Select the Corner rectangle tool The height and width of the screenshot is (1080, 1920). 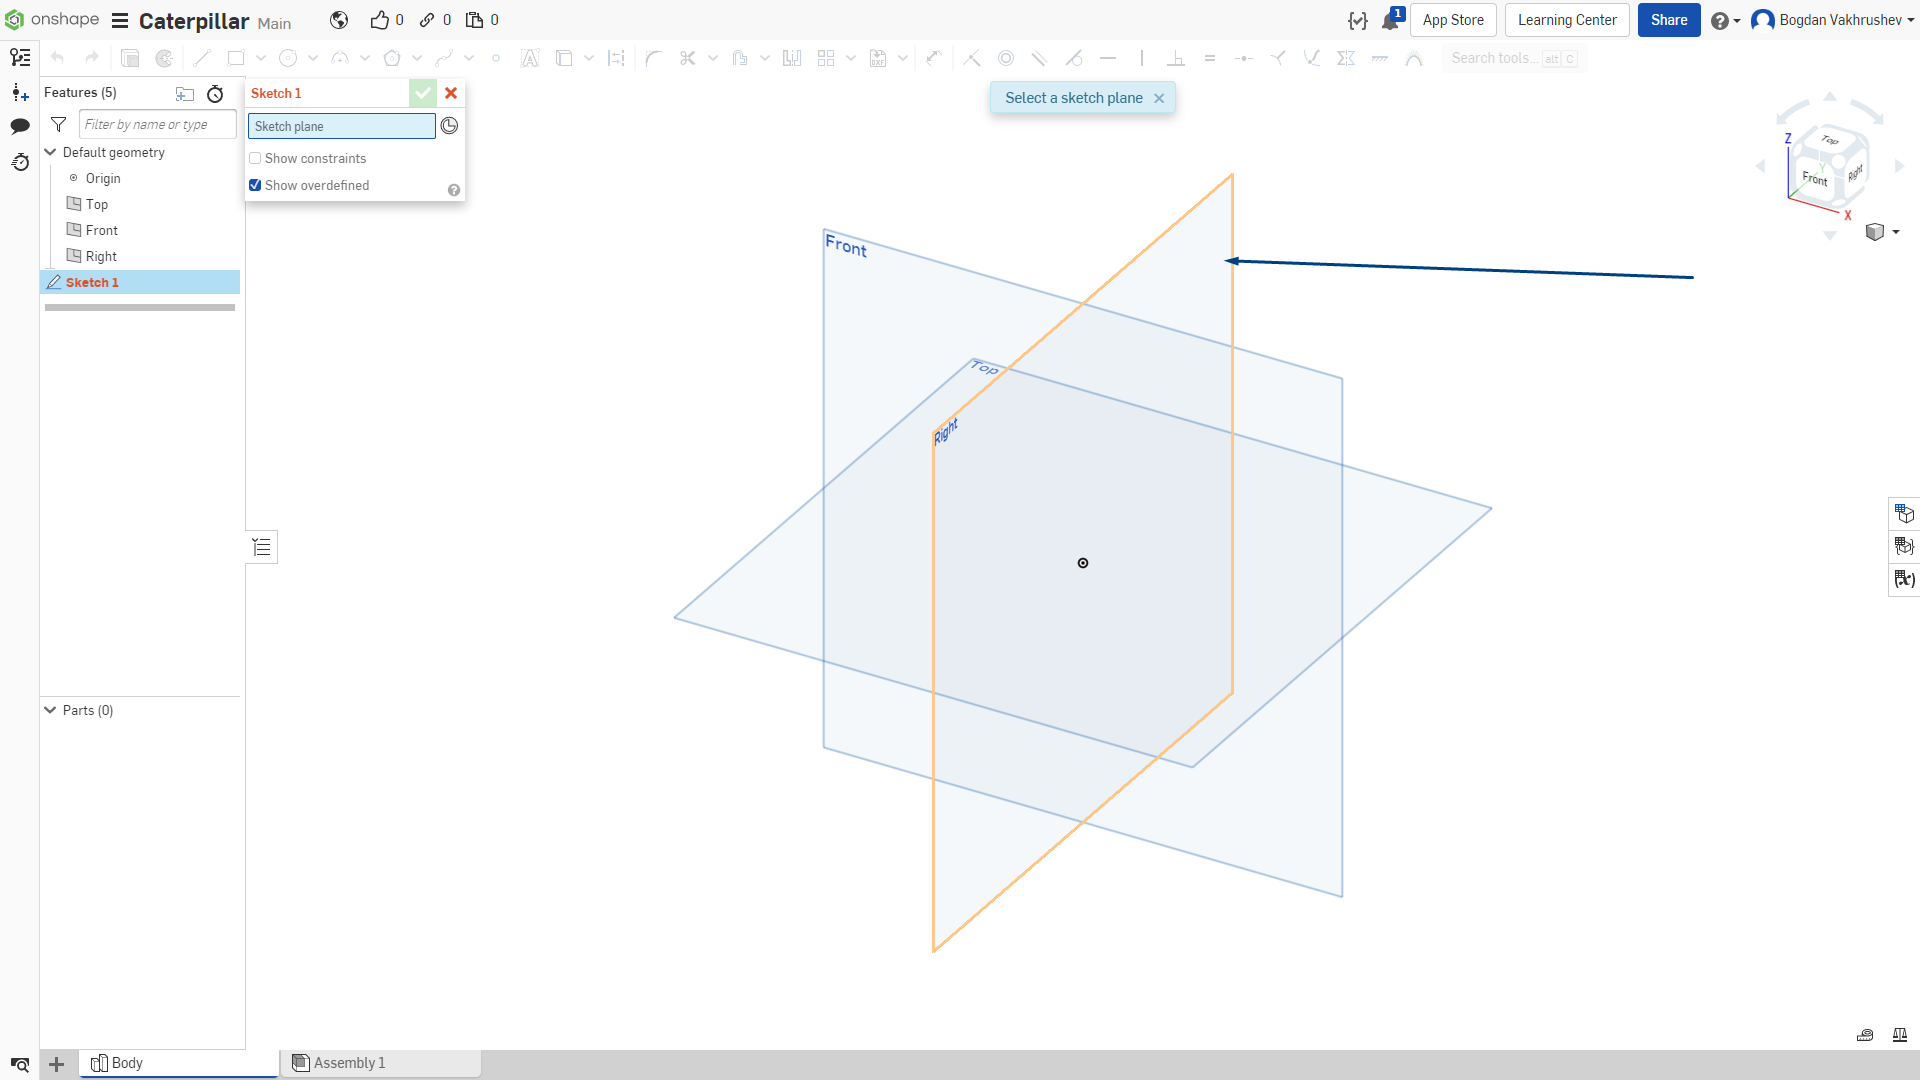[x=236, y=58]
